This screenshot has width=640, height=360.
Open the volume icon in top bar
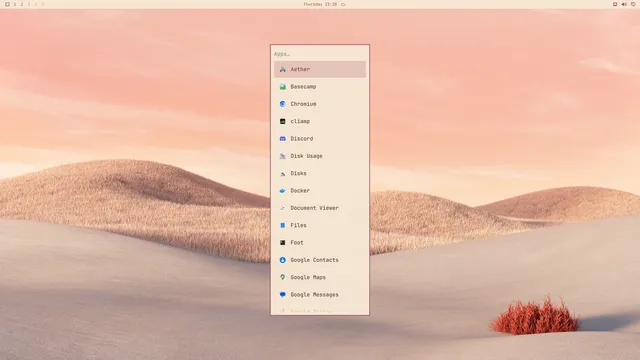coord(624,4)
